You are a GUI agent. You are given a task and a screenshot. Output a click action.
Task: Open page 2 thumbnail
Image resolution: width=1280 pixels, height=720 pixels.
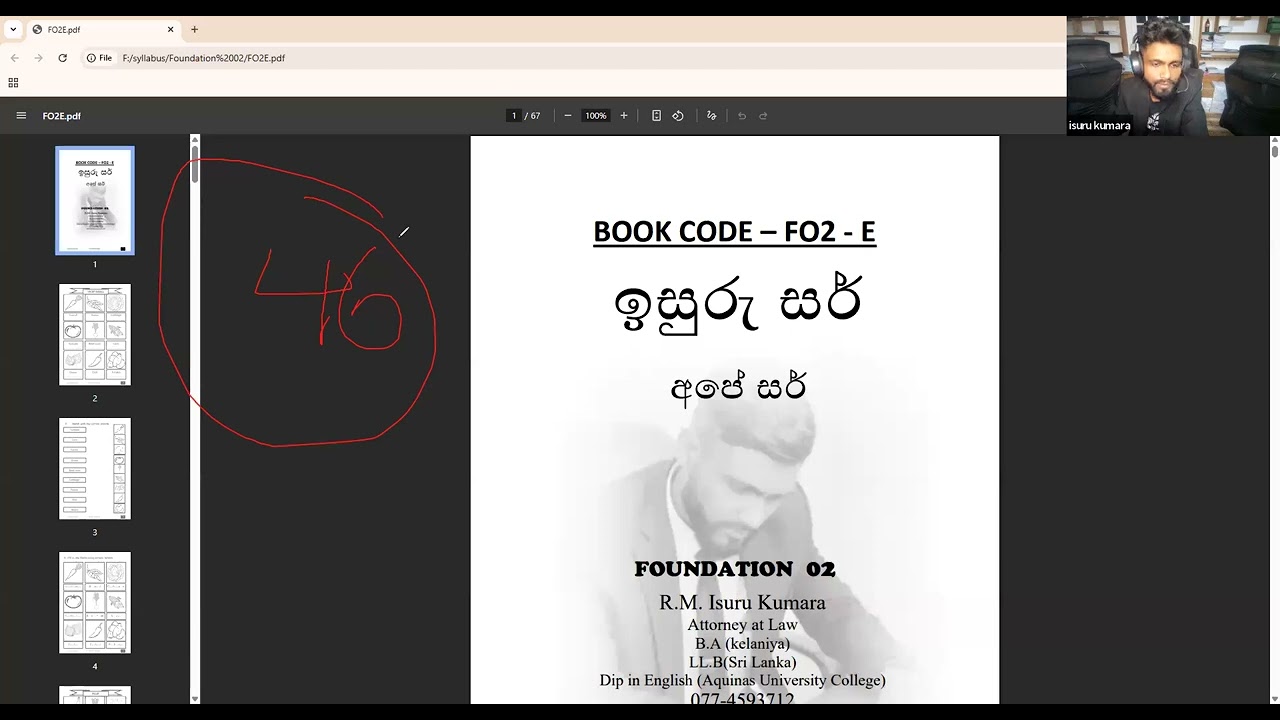pyautogui.click(x=95, y=335)
